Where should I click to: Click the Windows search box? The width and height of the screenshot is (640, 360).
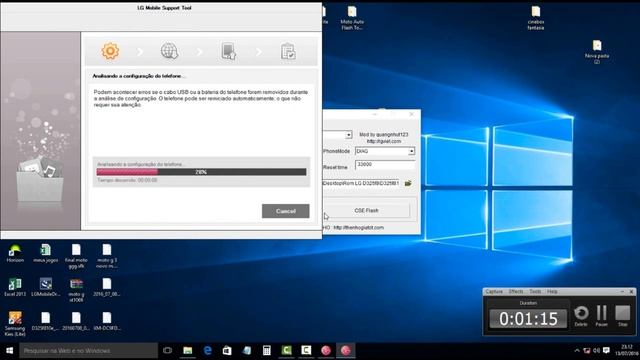click(x=88, y=351)
